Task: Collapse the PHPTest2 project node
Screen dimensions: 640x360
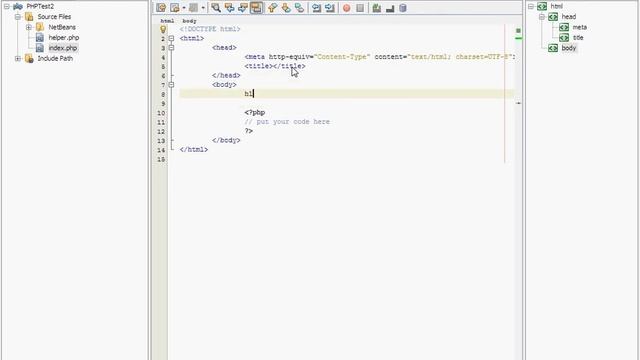Action: [x=7, y=7]
